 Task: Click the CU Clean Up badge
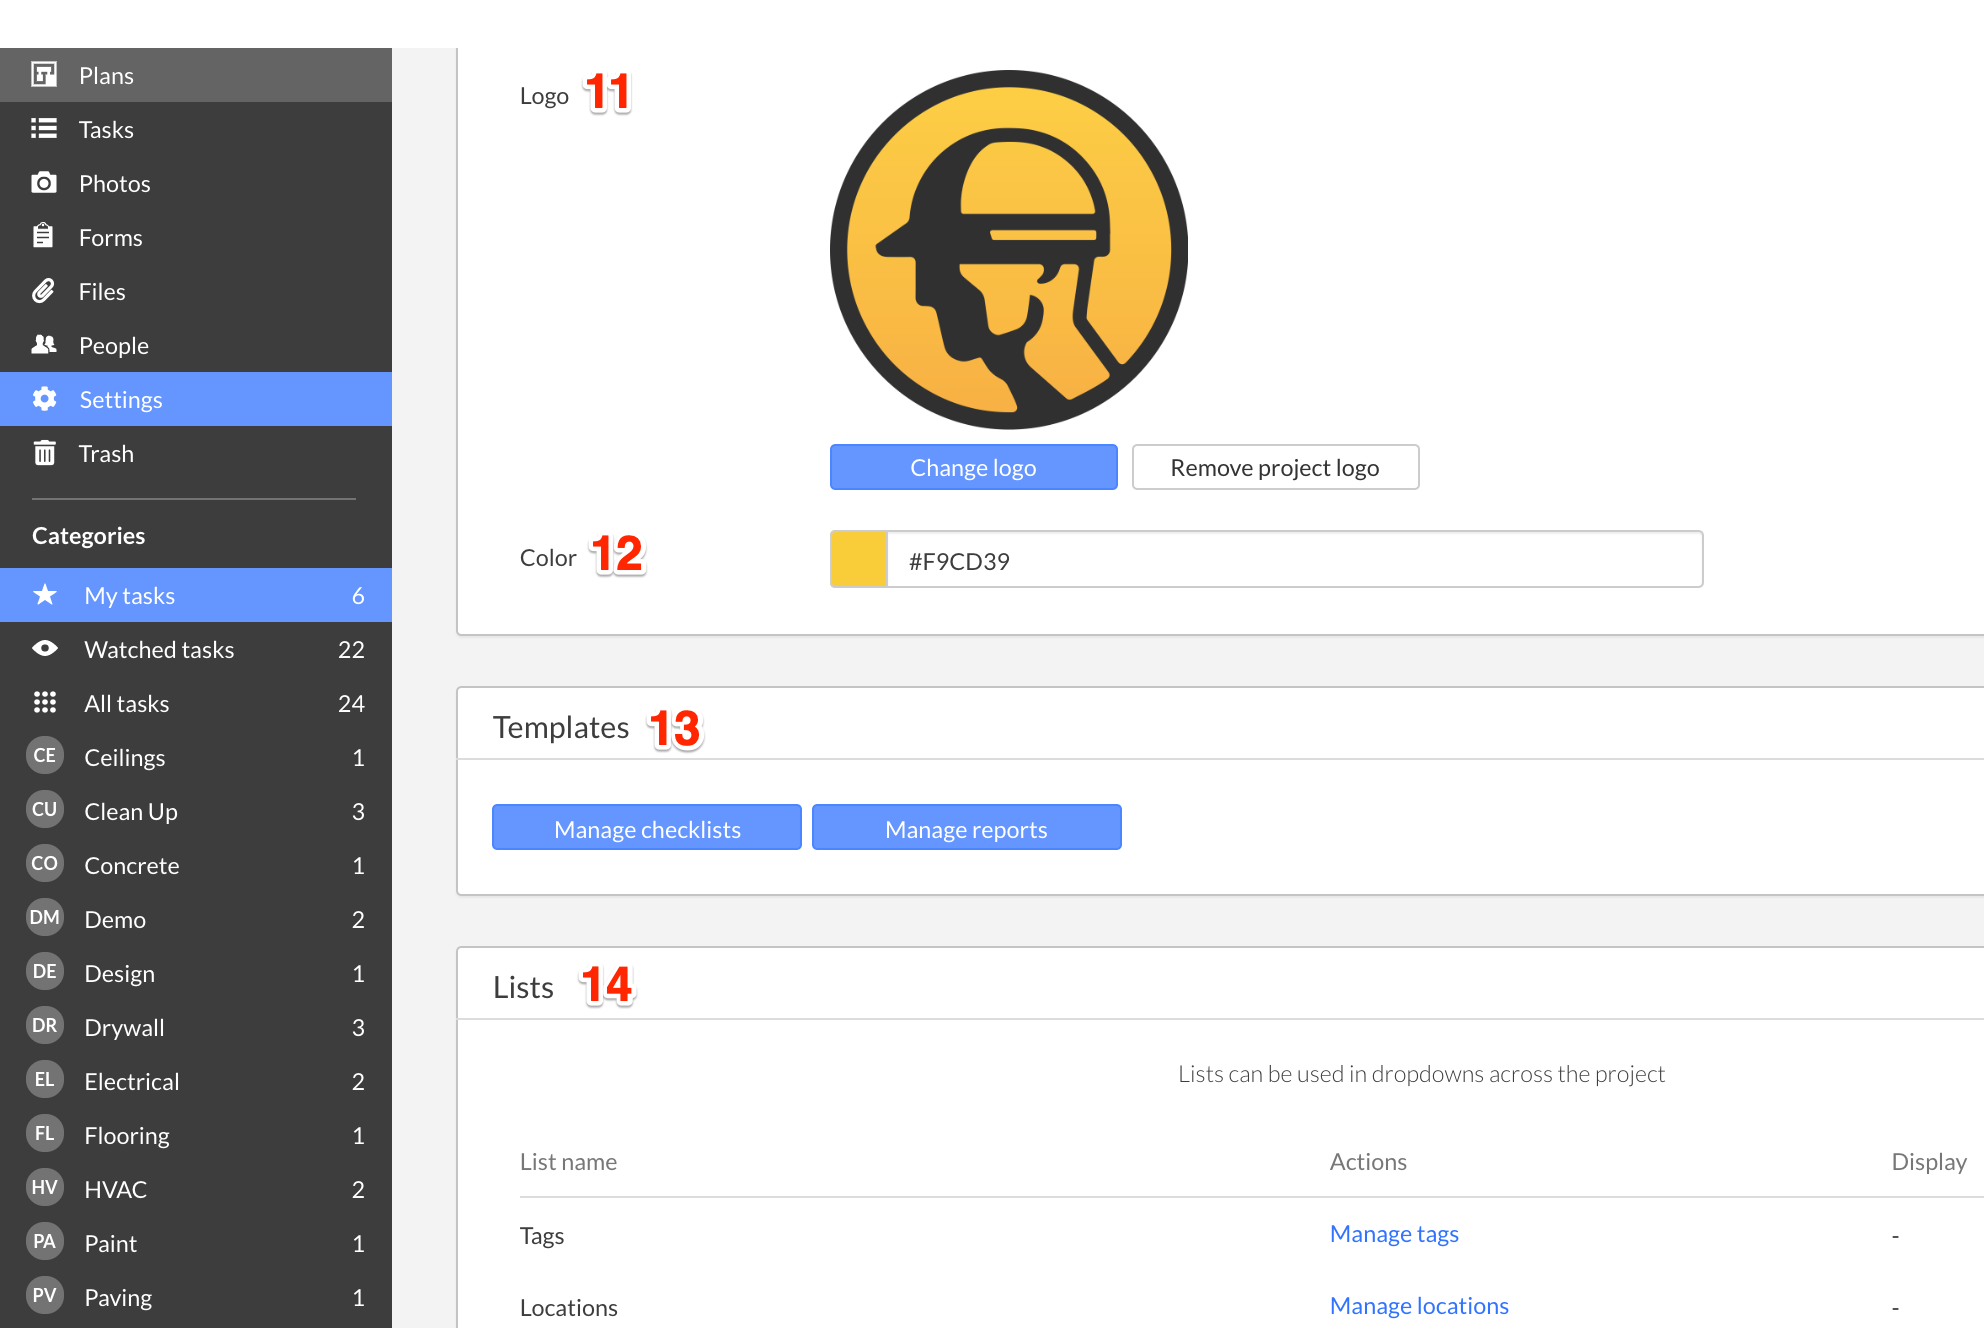(45, 810)
